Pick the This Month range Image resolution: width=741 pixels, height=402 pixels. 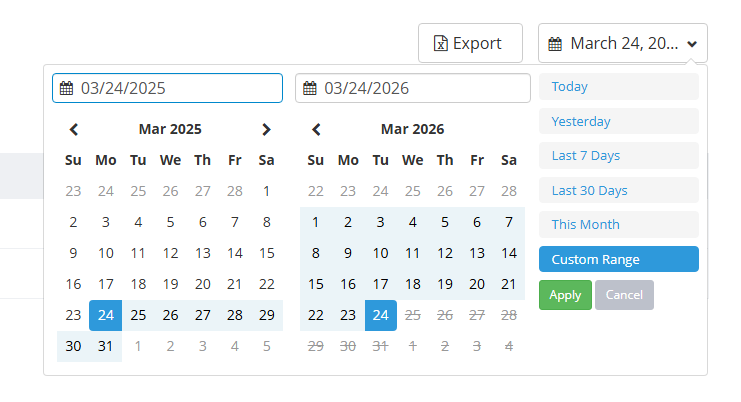(618, 225)
